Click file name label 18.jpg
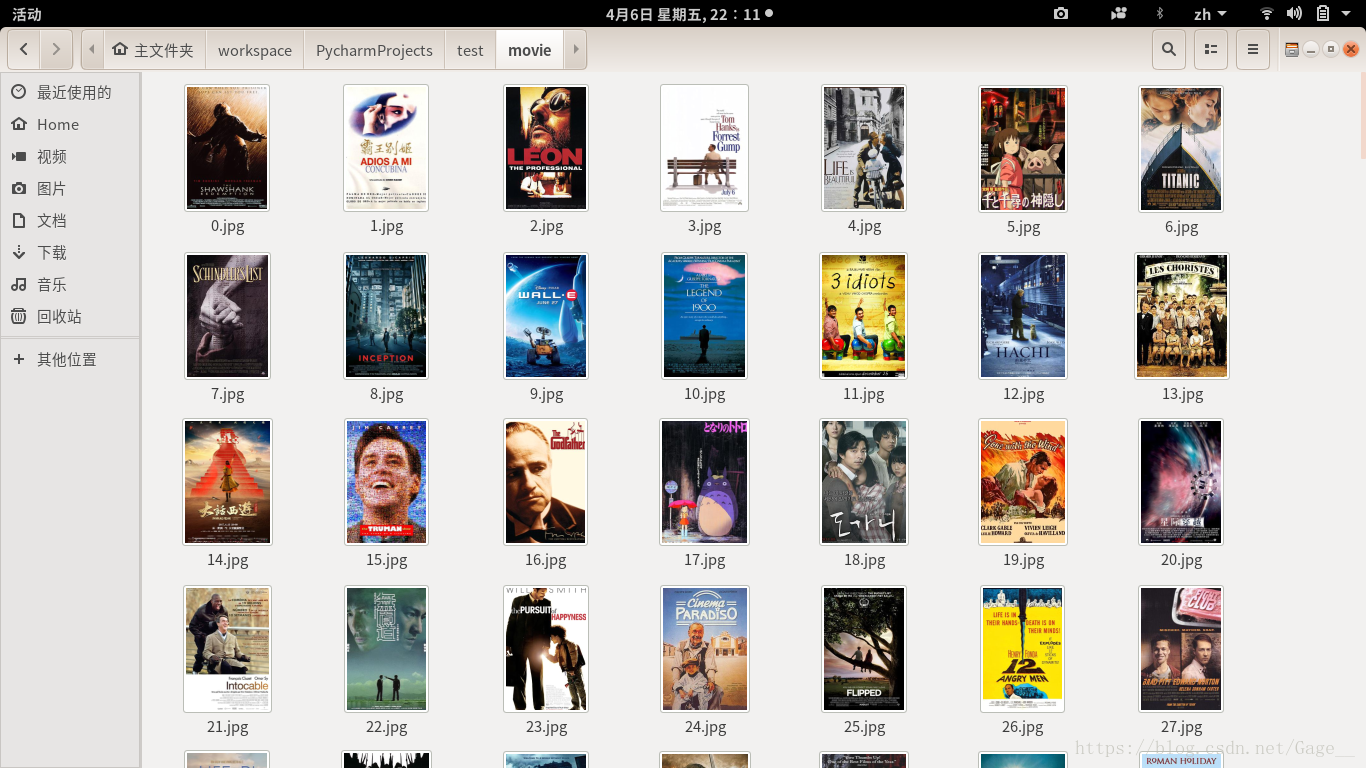The image size is (1366, 768). 864,560
